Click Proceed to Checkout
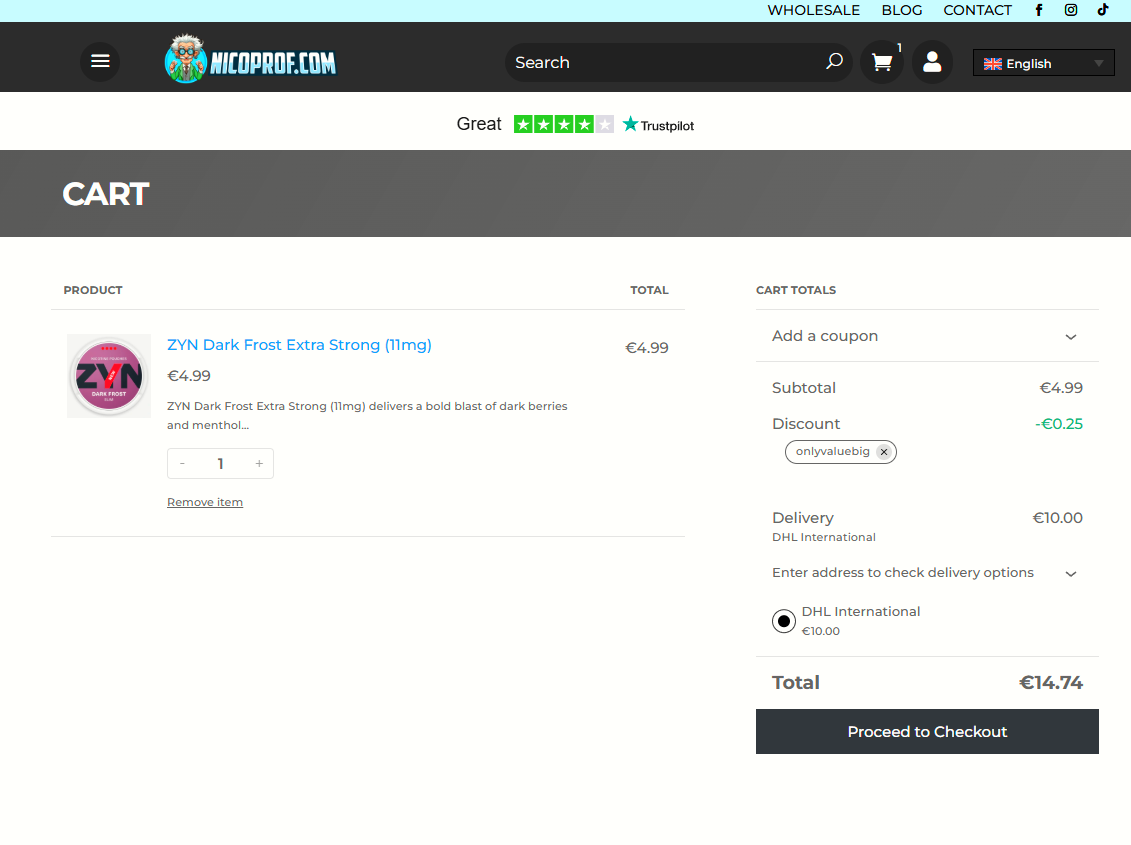This screenshot has width=1131, height=845. [x=927, y=732]
